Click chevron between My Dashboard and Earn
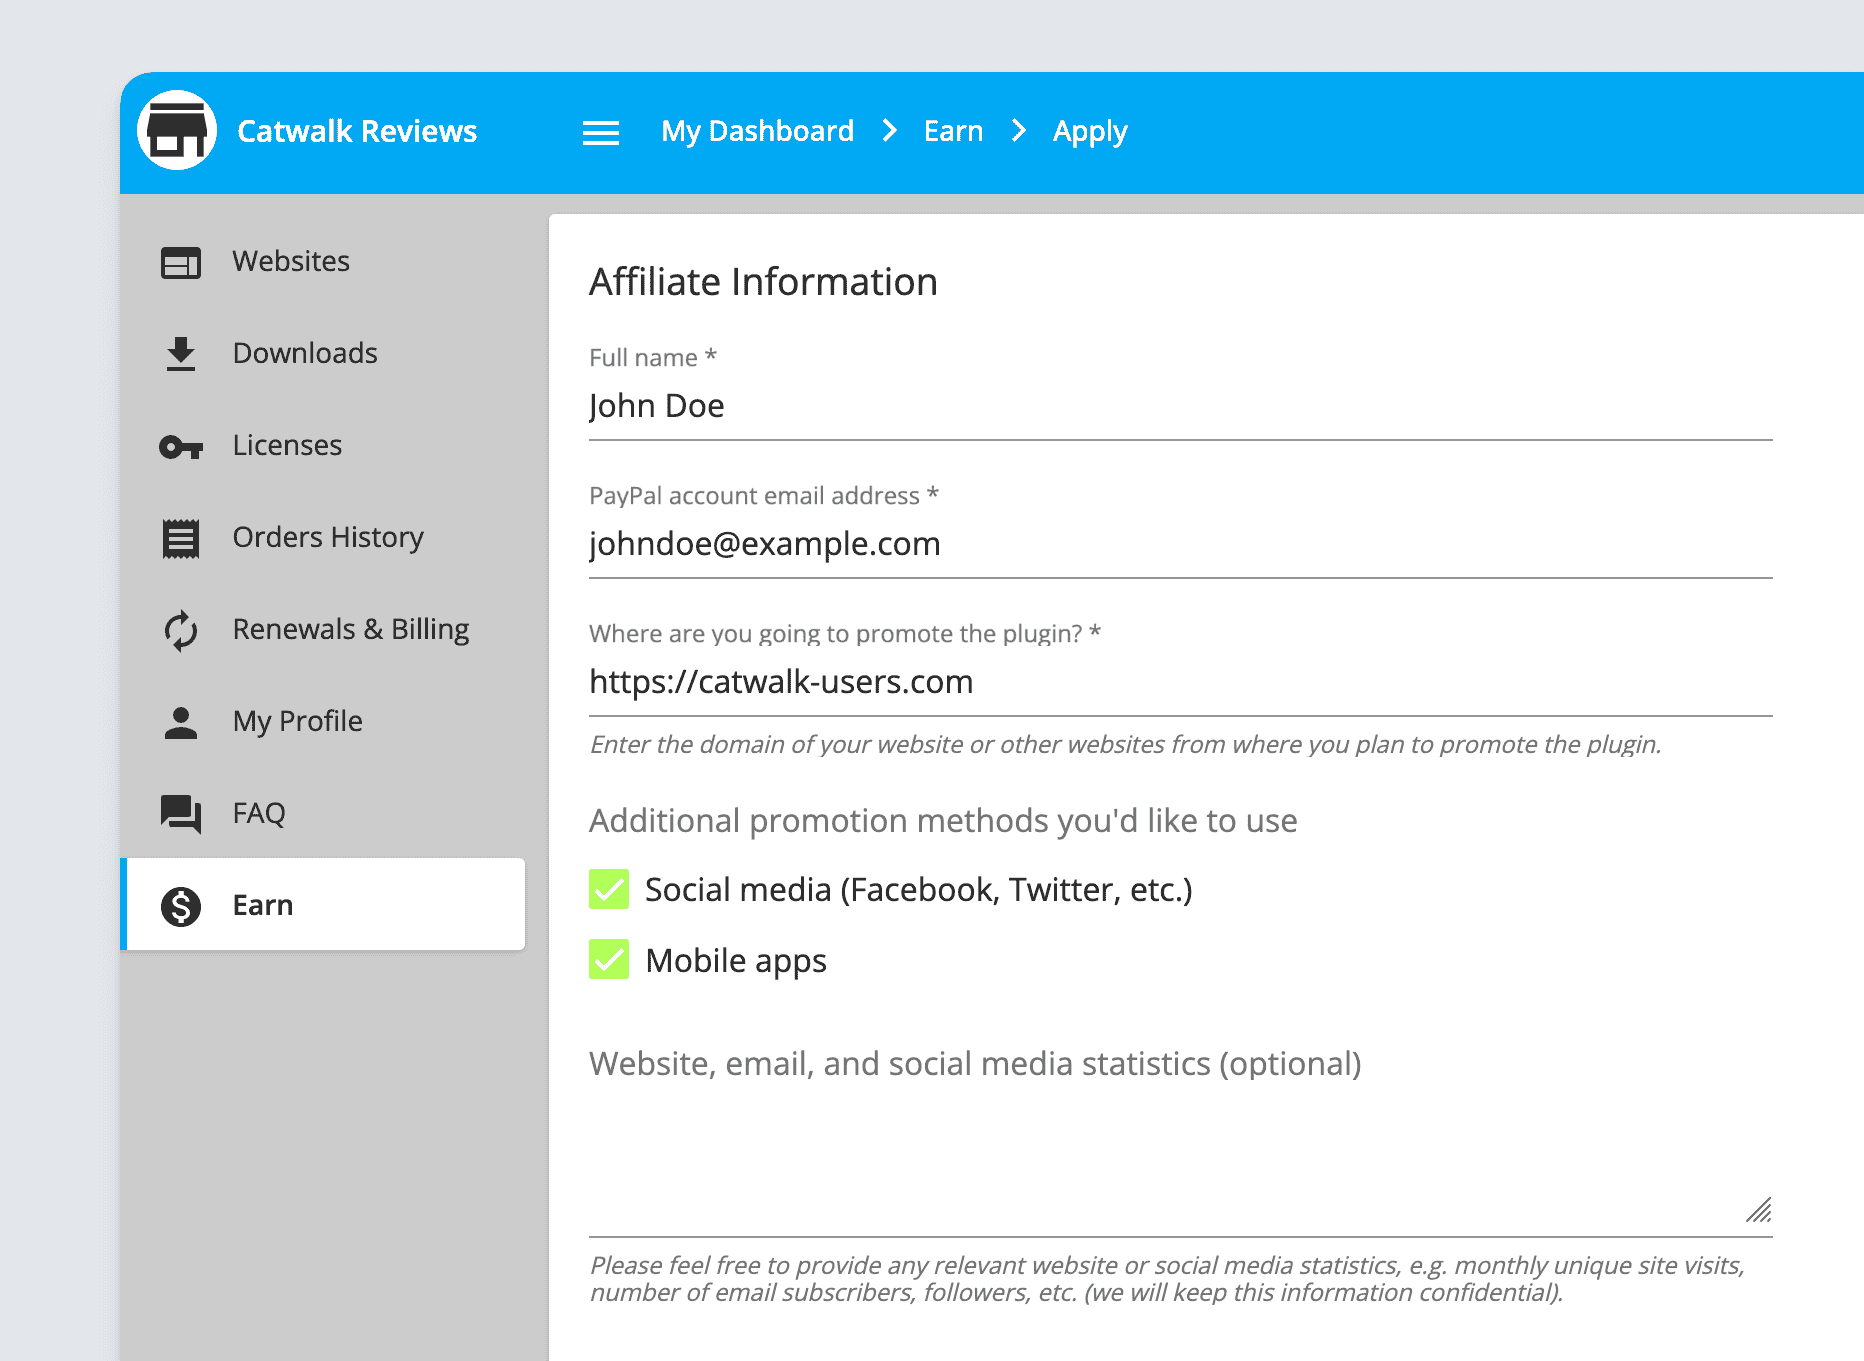1864x1361 pixels. pos(889,131)
